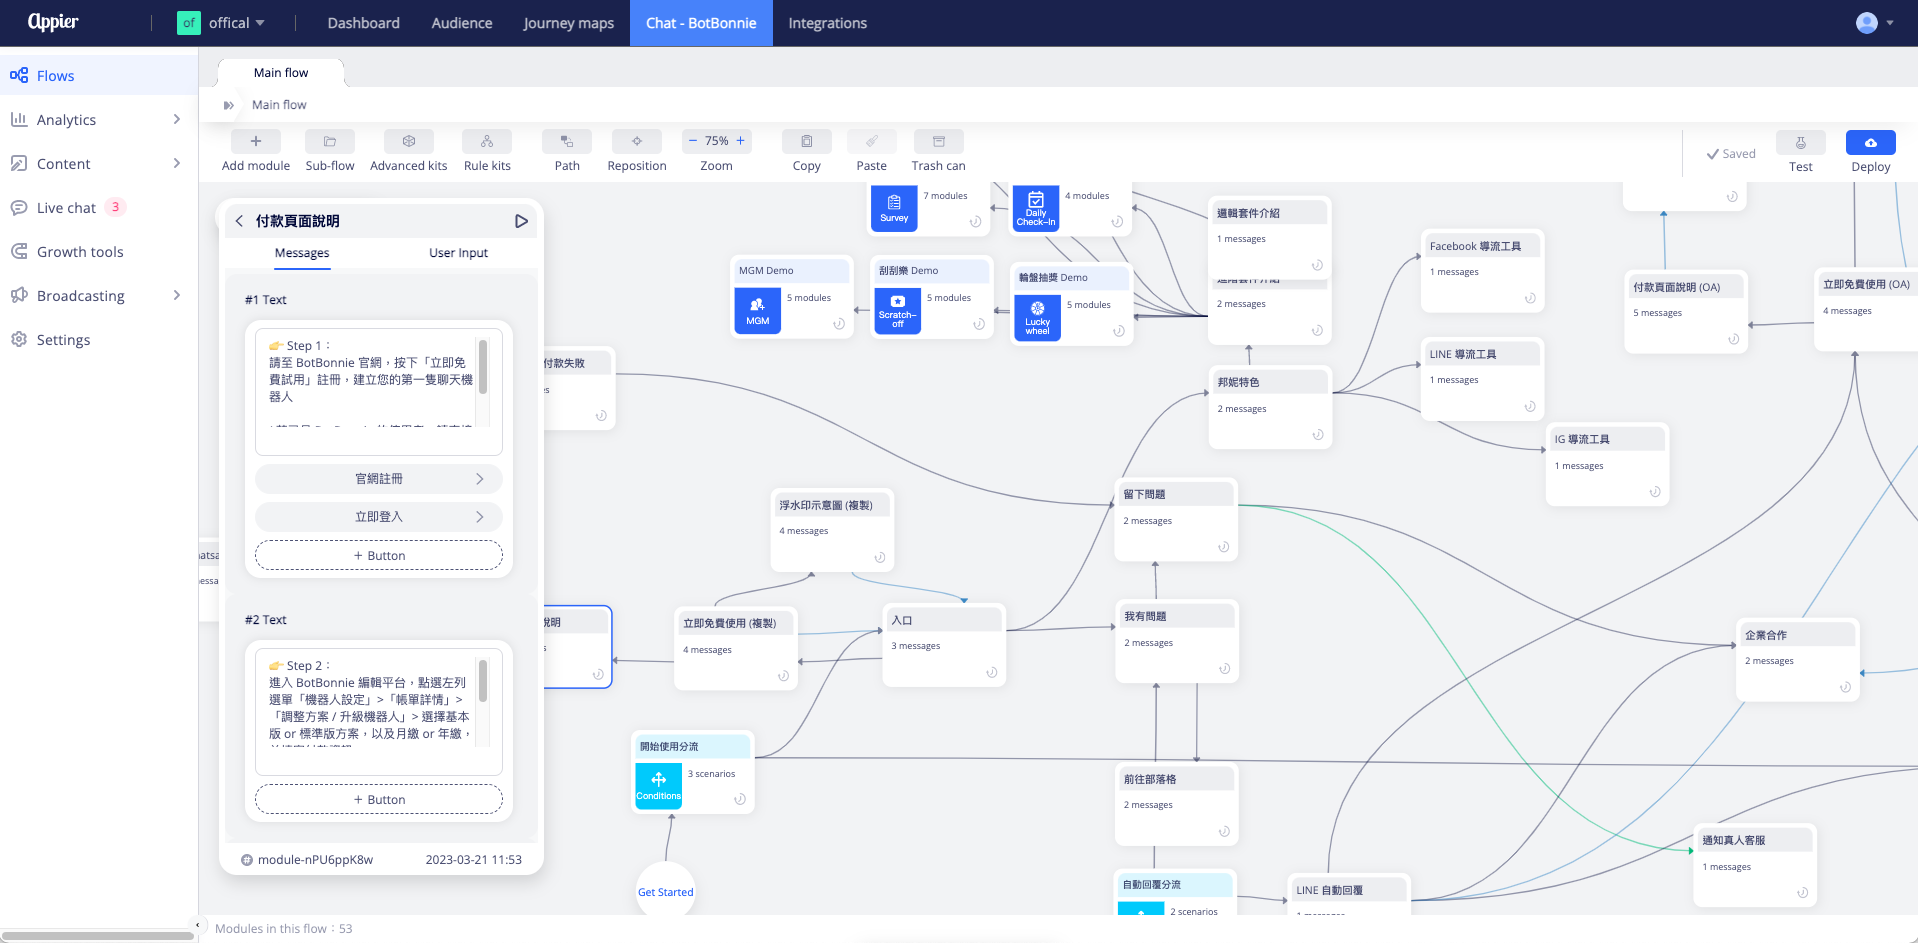
Task: Open the 官網註冊 button row
Action: 379,479
